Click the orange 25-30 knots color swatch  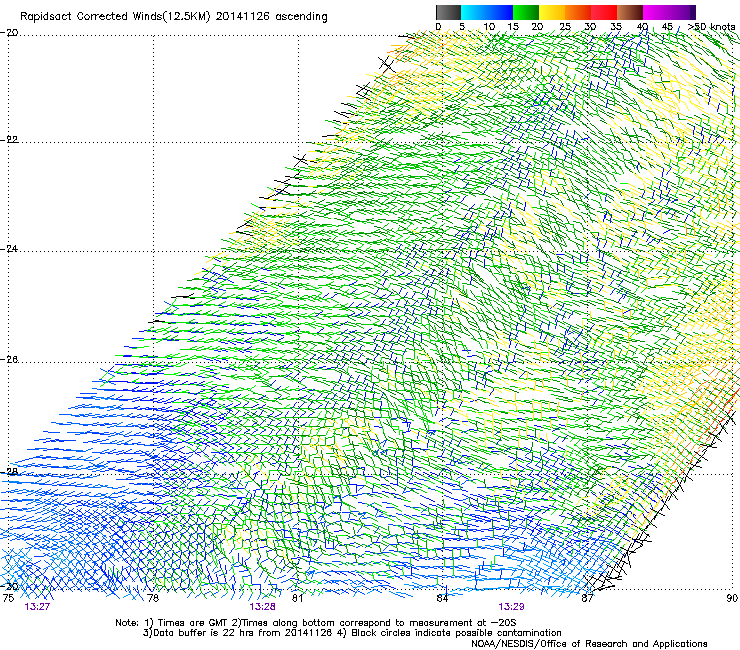coord(578,12)
